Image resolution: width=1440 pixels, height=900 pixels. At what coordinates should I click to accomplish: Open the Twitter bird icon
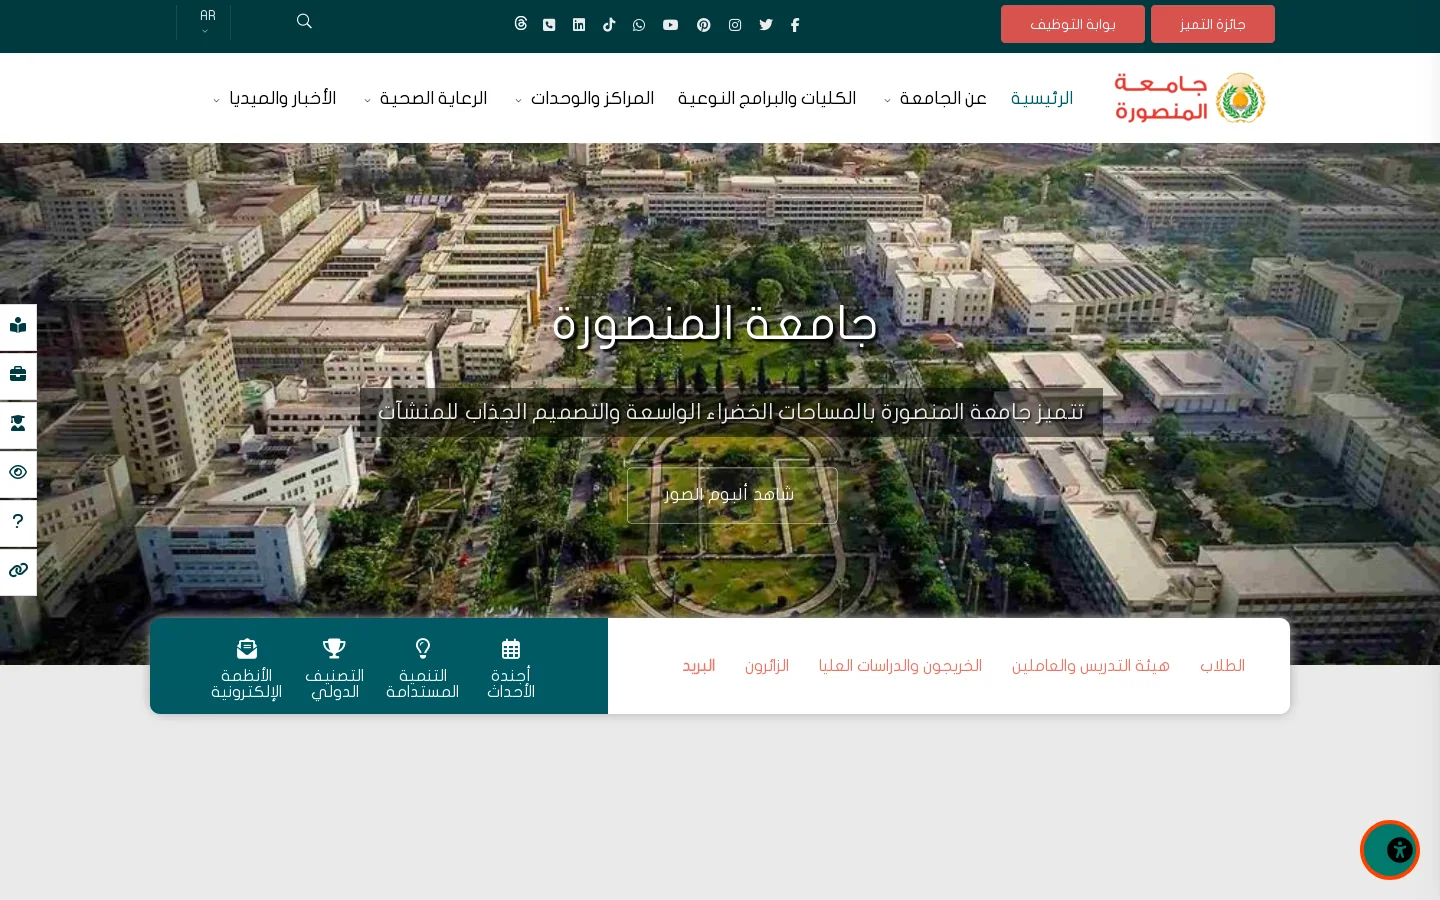point(766,25)
